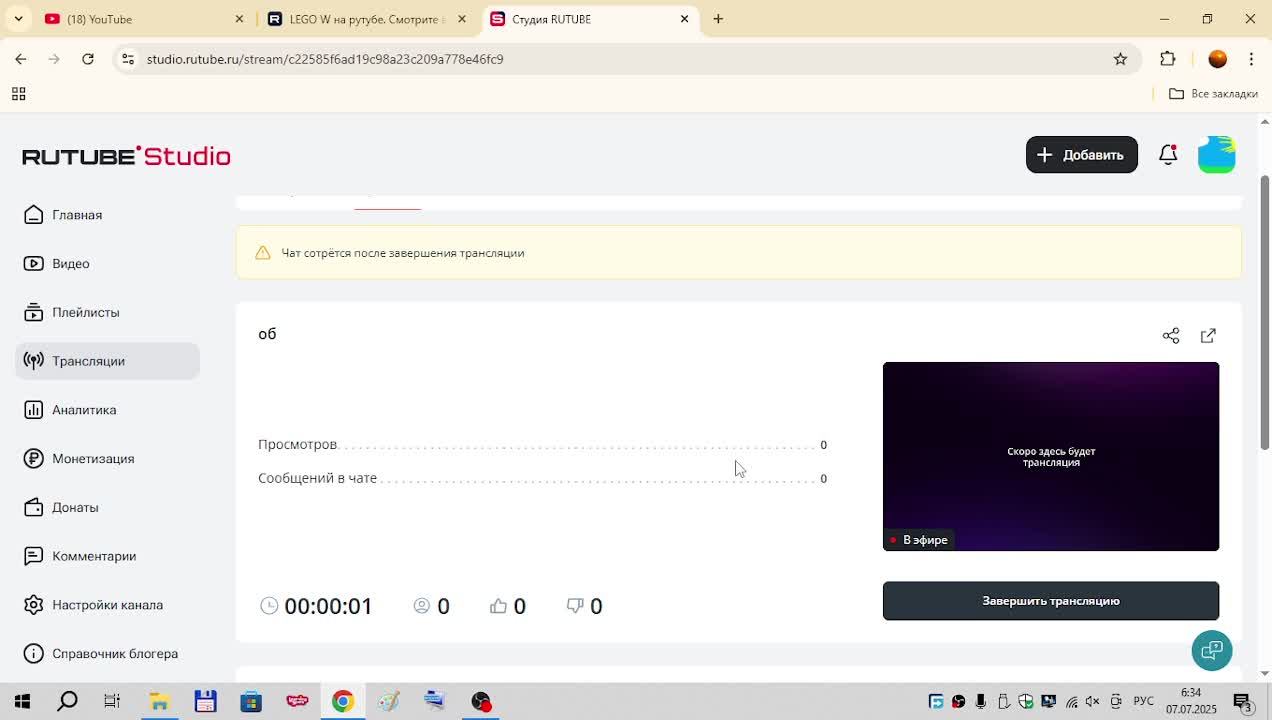Open Windows search

(x=67, y=701)
